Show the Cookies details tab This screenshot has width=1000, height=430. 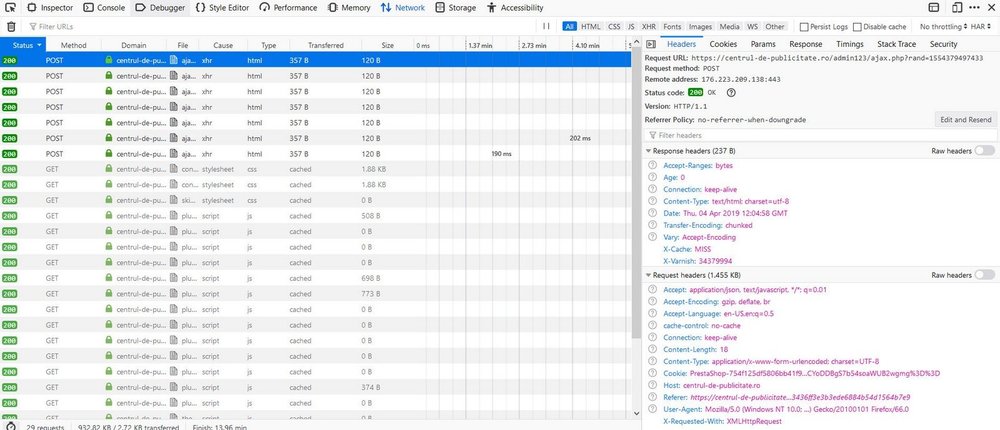723,44
